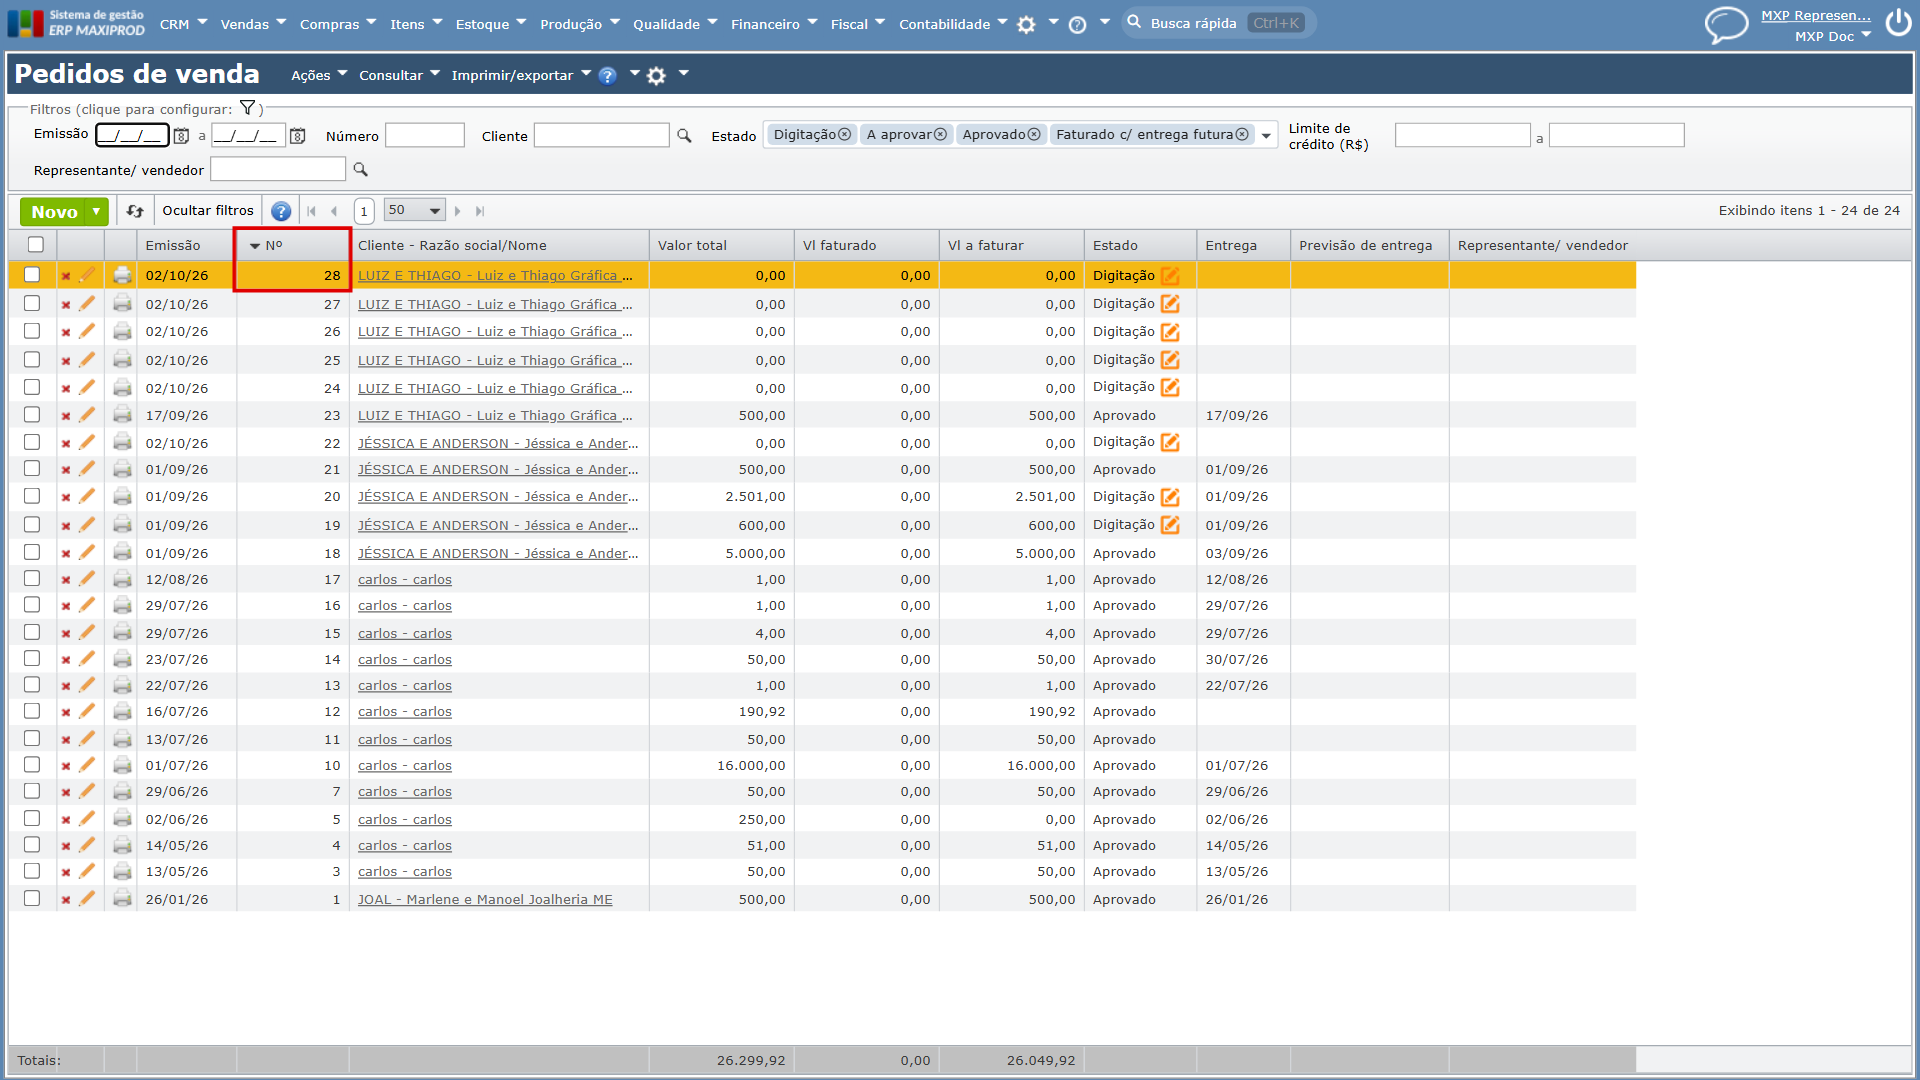The image size is (1920, 1080).
Task: Check the checkbox for order number 1
Action: pyautogui.click(x=32, y=899)
